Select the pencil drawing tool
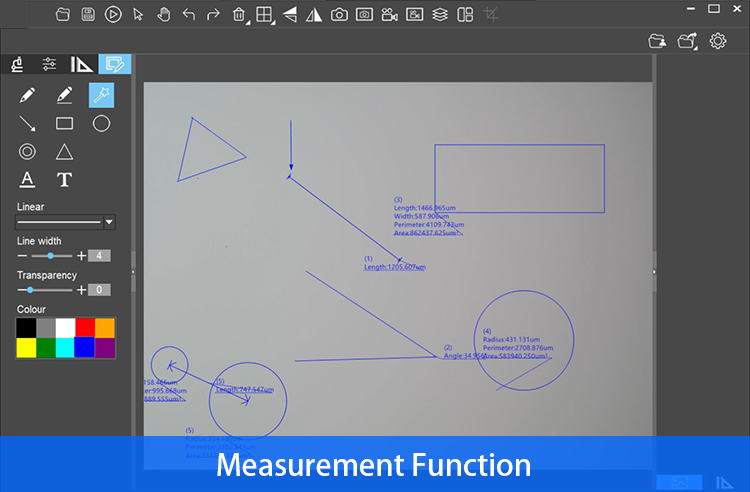750x492 pixels. click(x=27, y=95)
